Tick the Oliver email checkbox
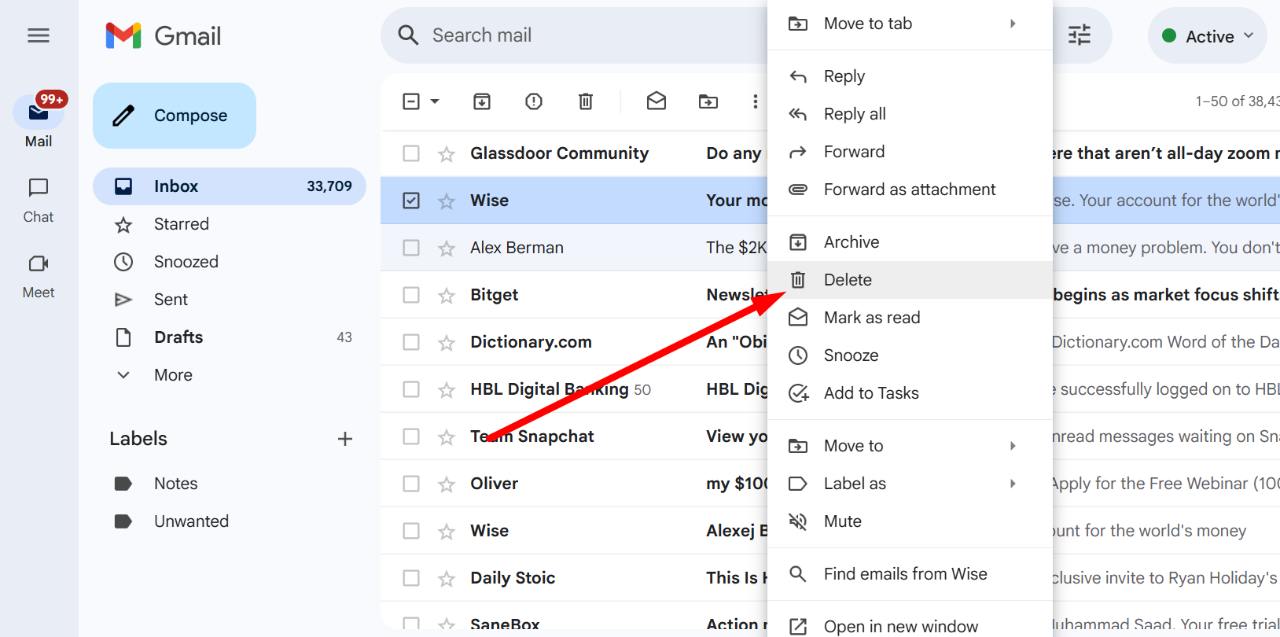The height and width of the screenshot is (637, 1280). click(411, 483)
